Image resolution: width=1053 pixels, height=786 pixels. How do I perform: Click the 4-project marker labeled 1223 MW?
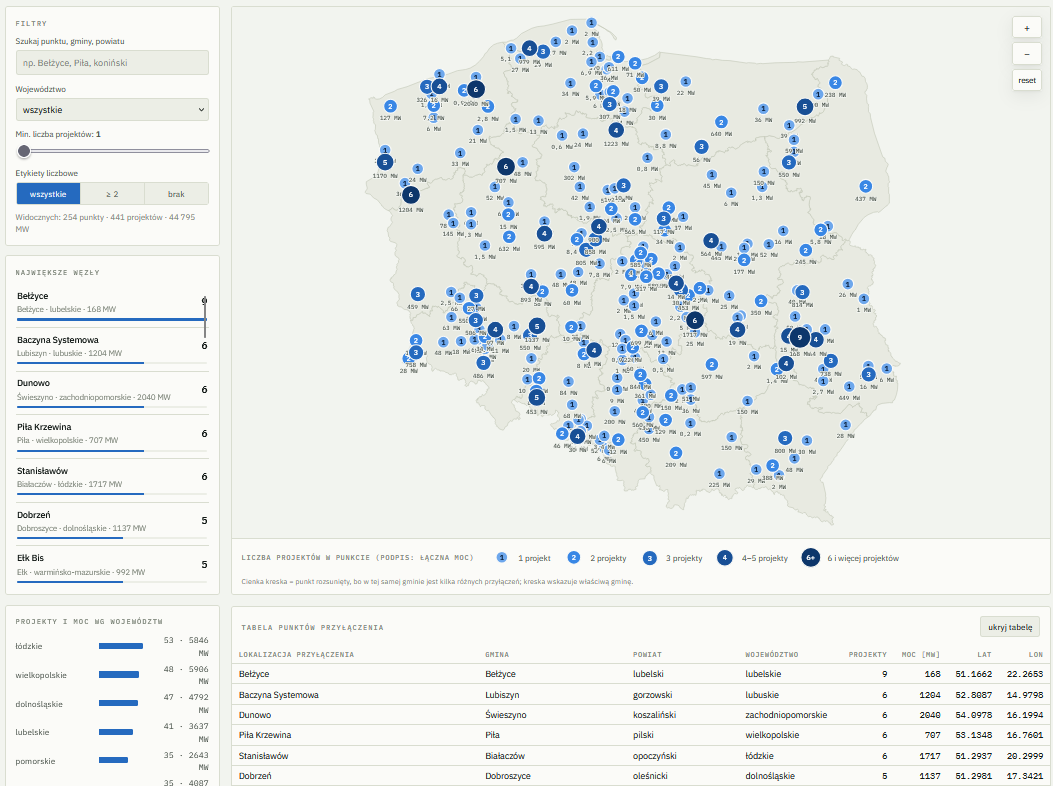point(616,130)
